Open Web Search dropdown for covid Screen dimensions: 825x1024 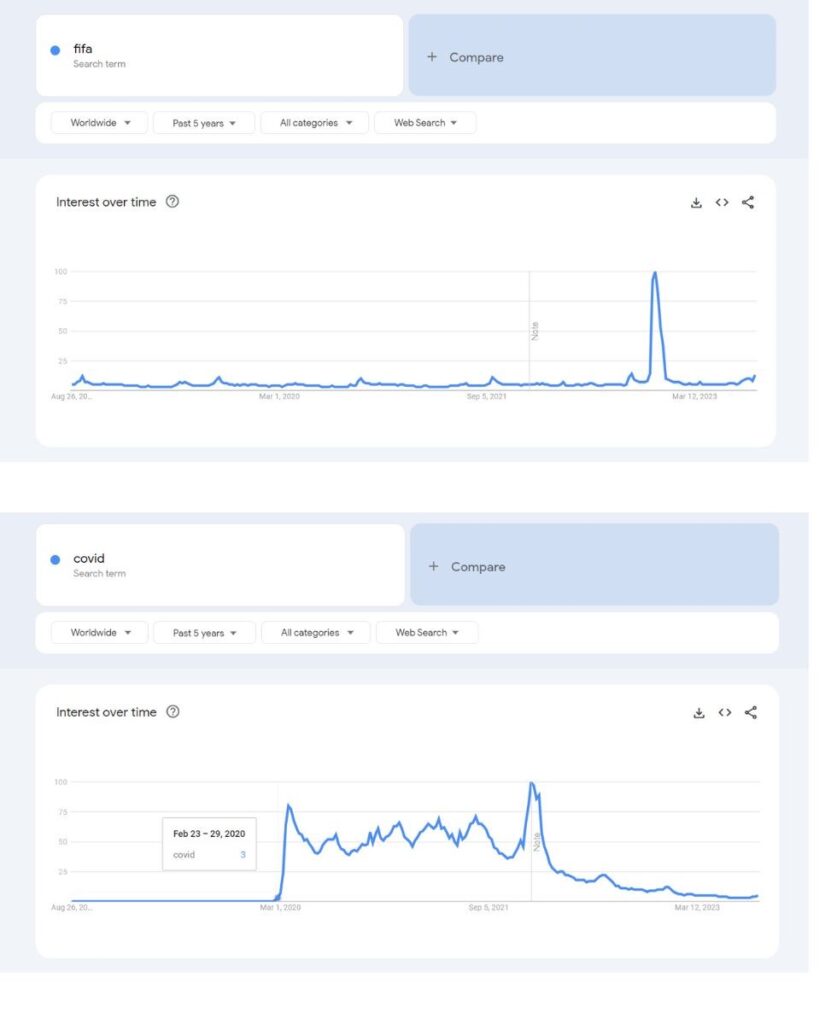tap(427, 633)
